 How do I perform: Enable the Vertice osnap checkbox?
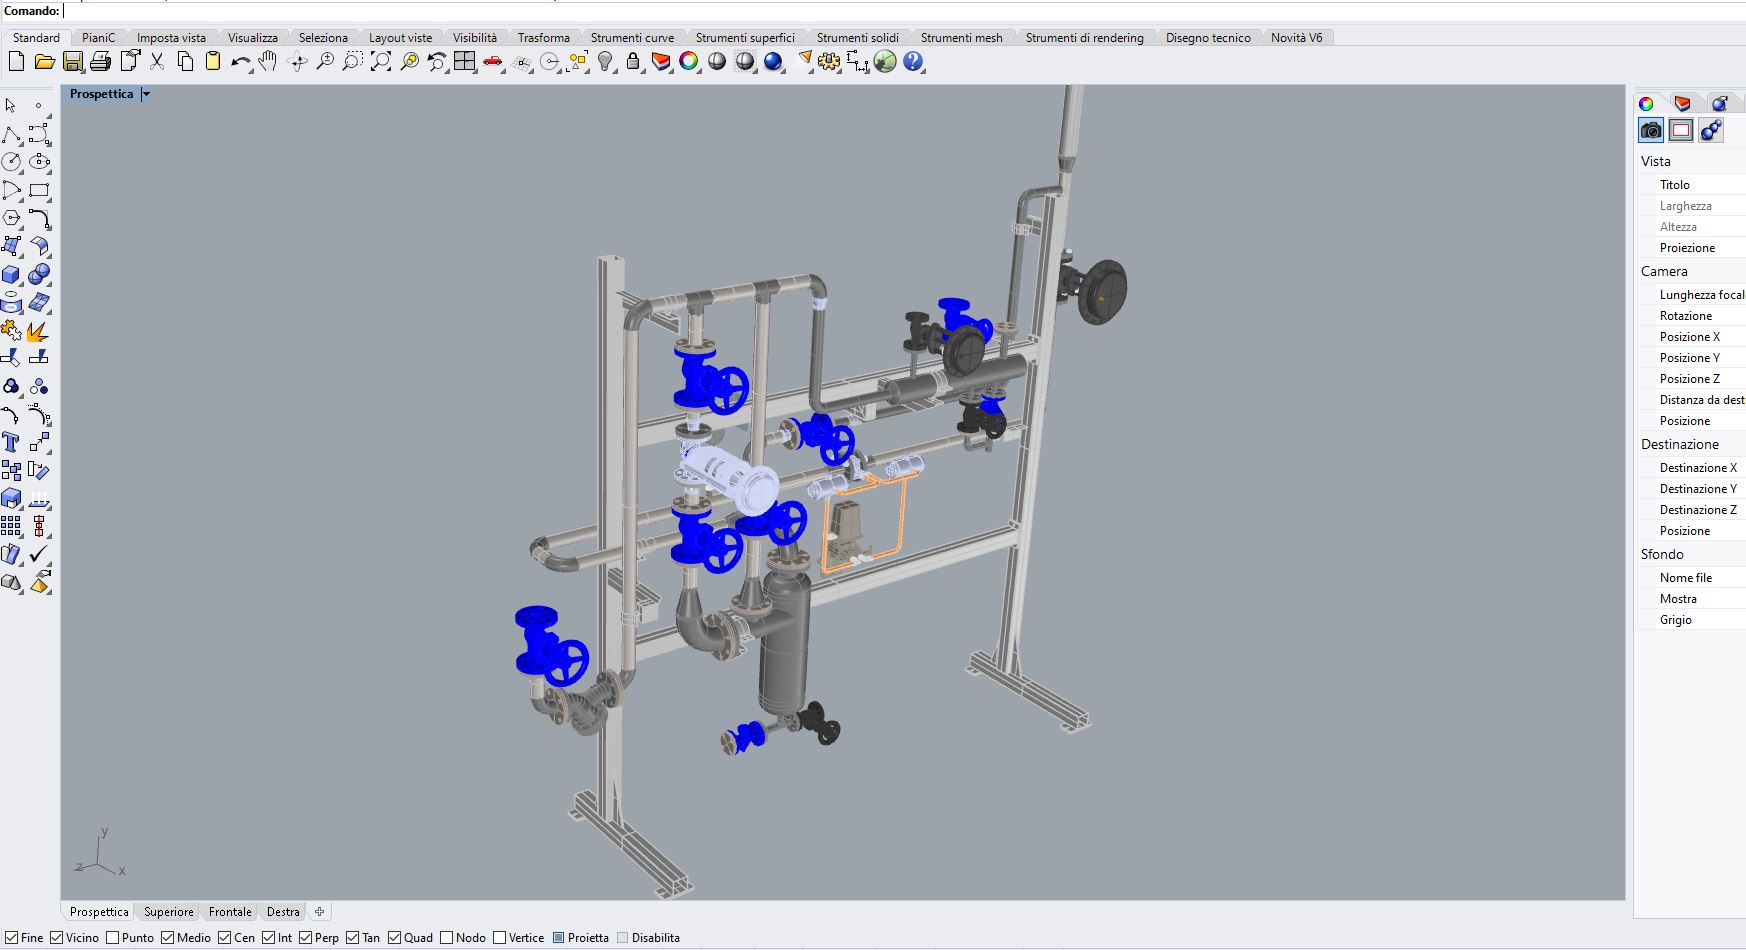point(499,938)
